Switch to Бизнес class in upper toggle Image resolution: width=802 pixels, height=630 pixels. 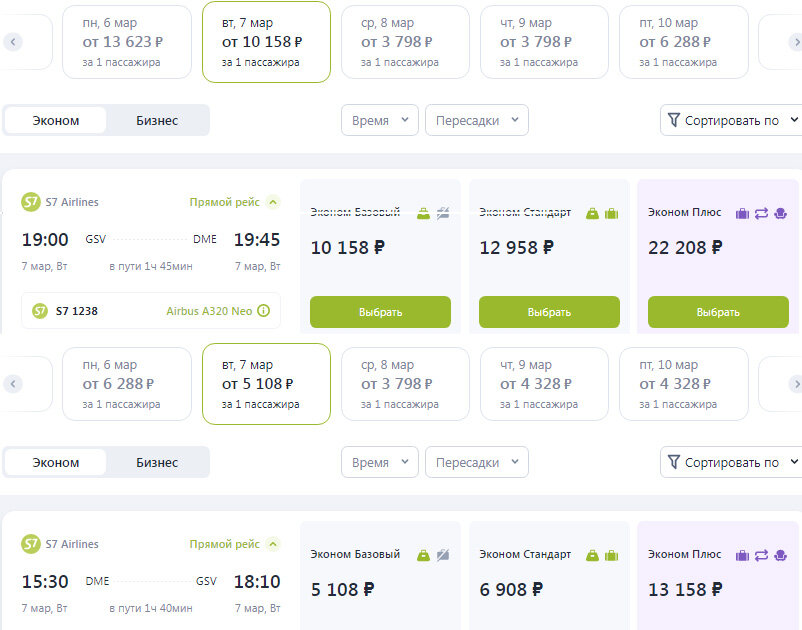pyautogui.click(x=157, y=121)
